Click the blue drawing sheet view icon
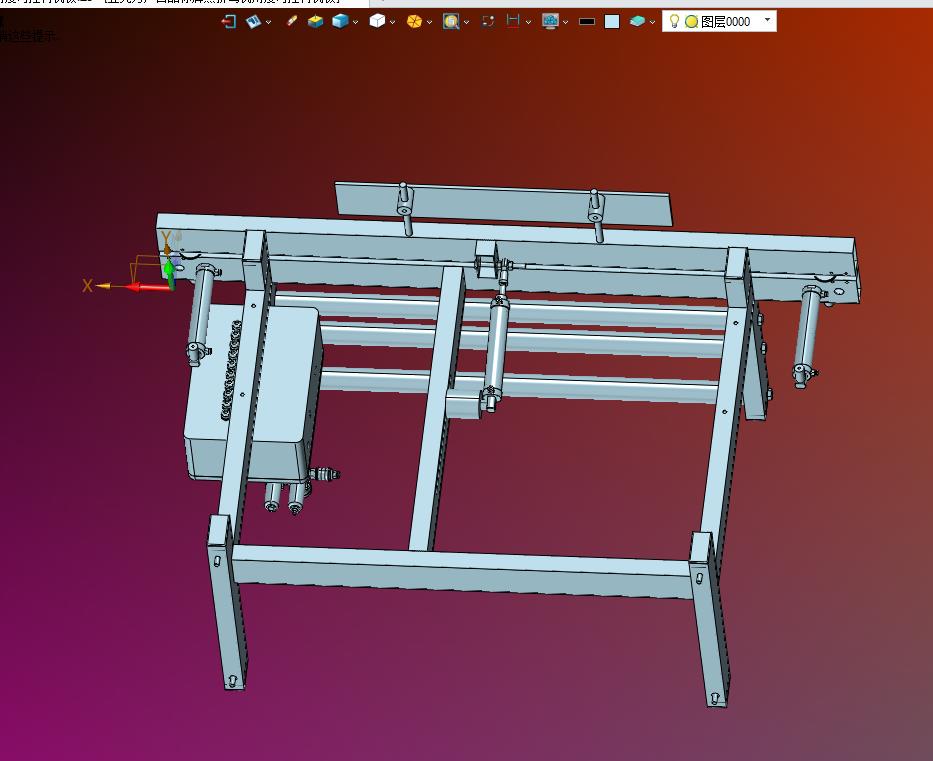The image size is (933, 761). tap(253, 22)
